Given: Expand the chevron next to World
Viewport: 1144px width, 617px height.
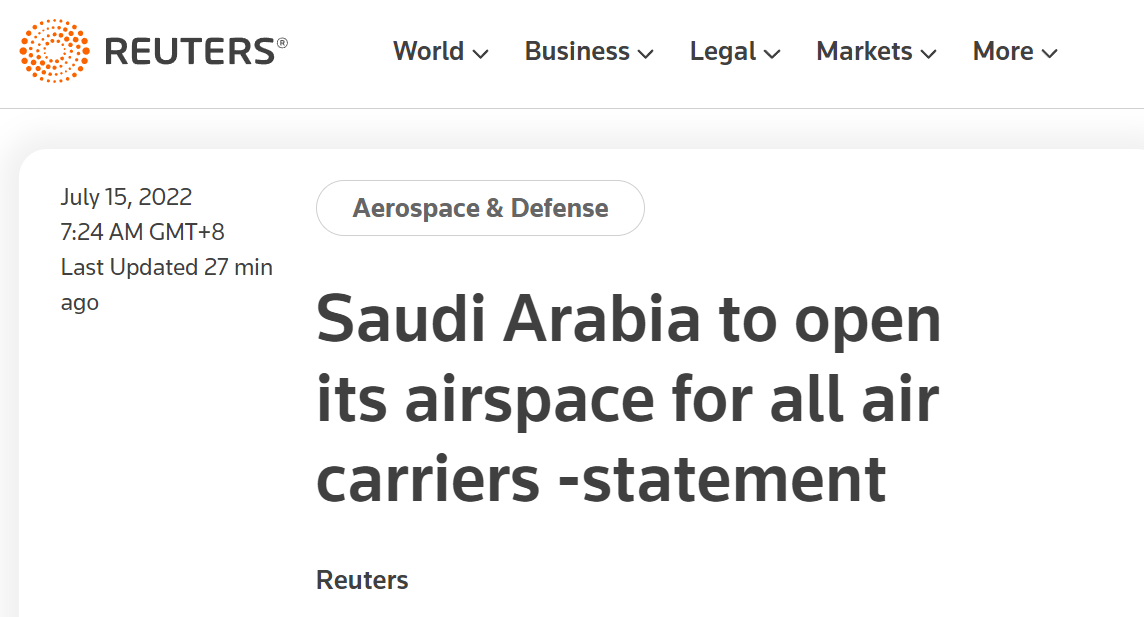Looking at the screenshot, I should coord(480,54).
